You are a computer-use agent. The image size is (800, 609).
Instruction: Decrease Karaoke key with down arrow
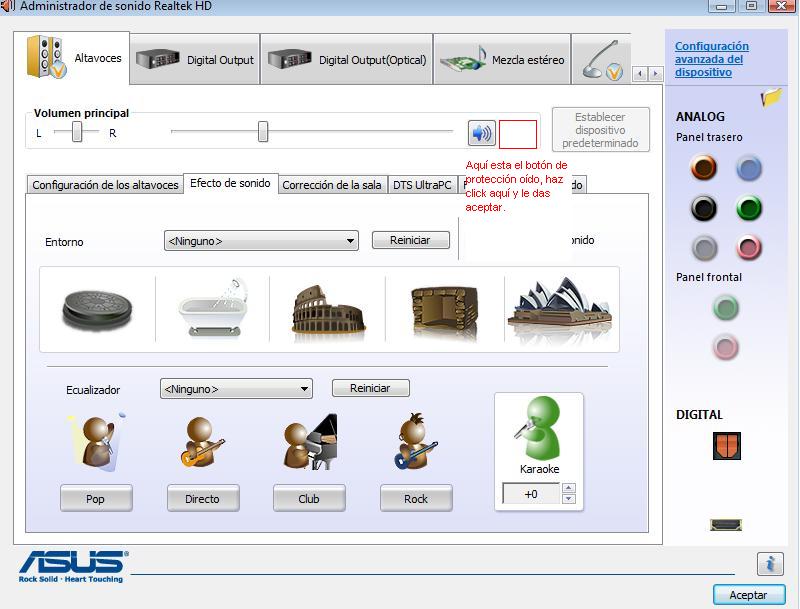568,499
